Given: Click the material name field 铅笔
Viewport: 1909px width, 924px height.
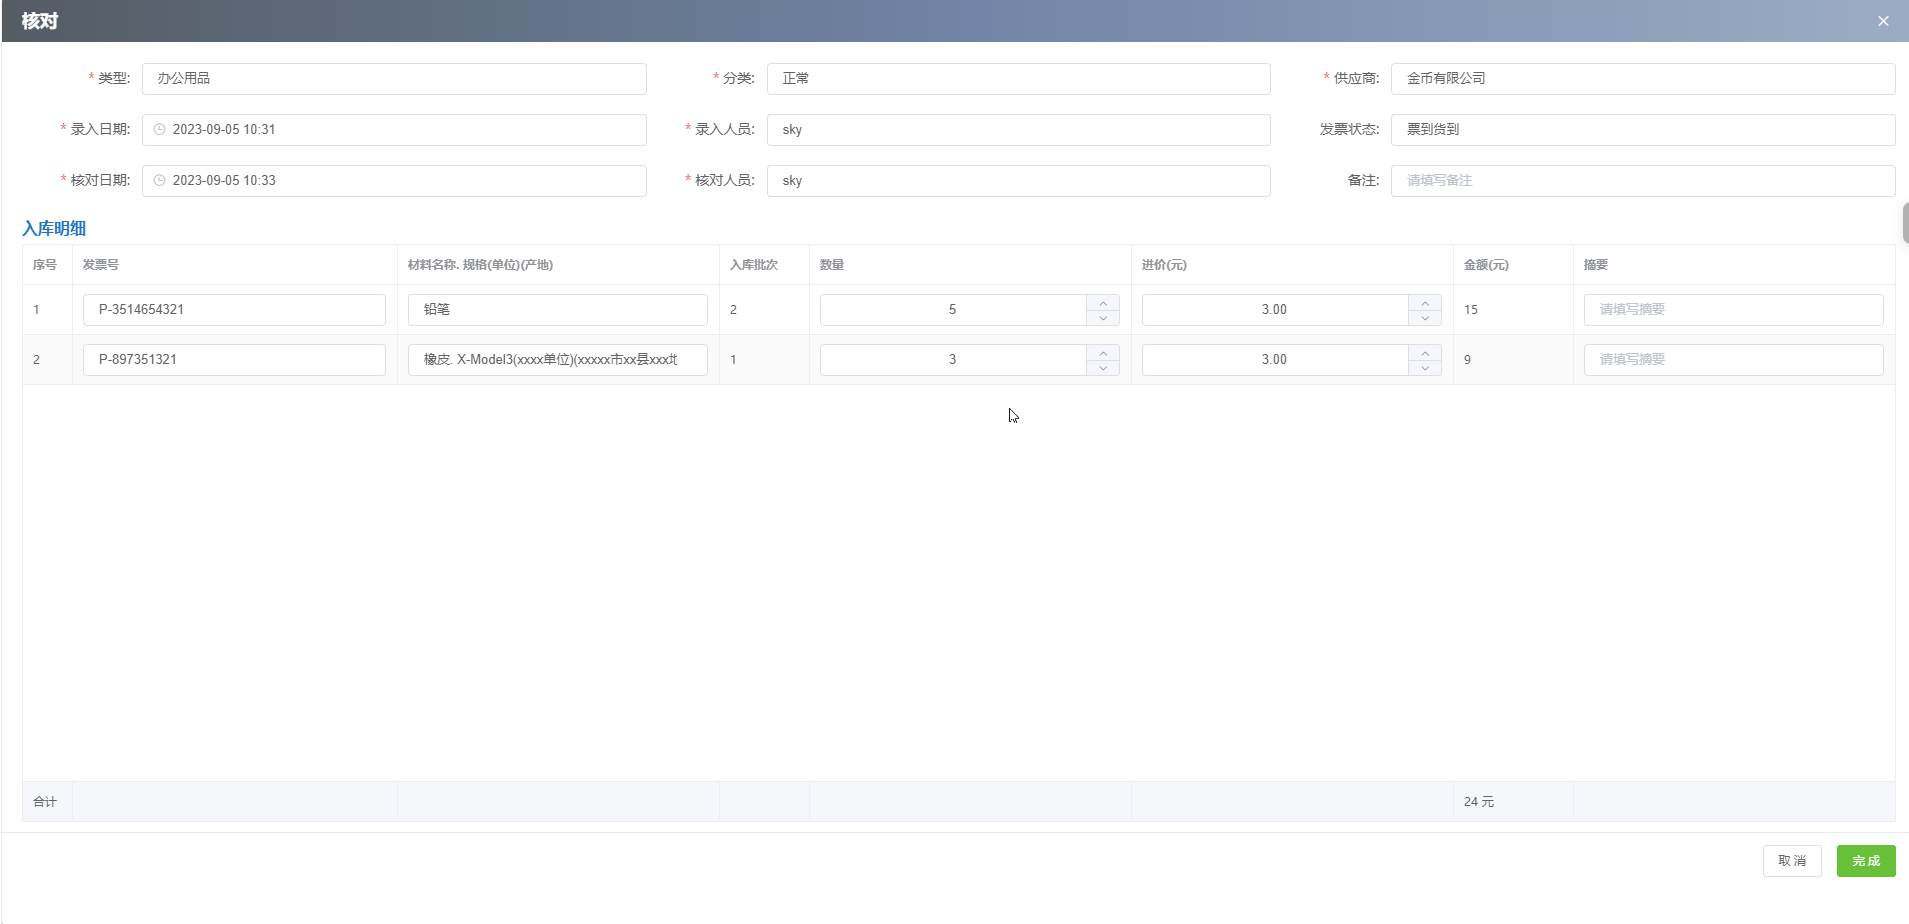Looking at the screenshot, I should tap(558, 310).
